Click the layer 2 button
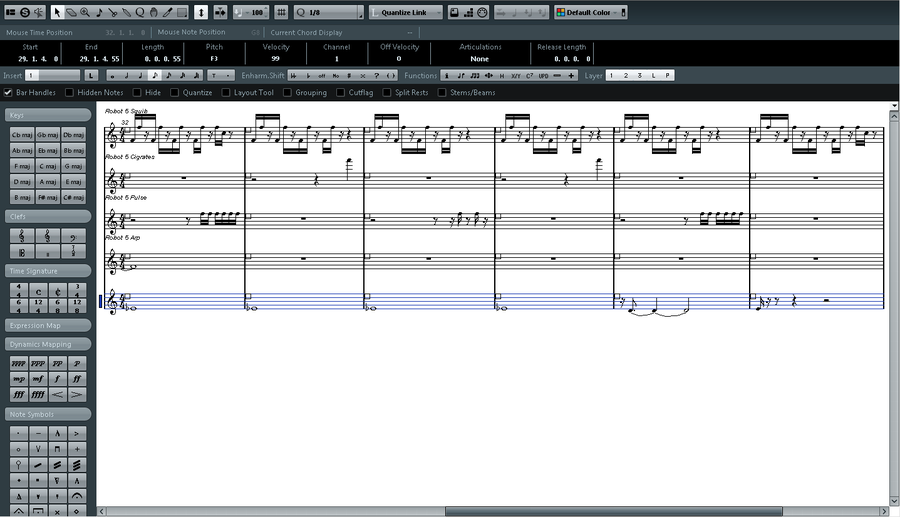900x517 pixels. click(x=626, y=75)
